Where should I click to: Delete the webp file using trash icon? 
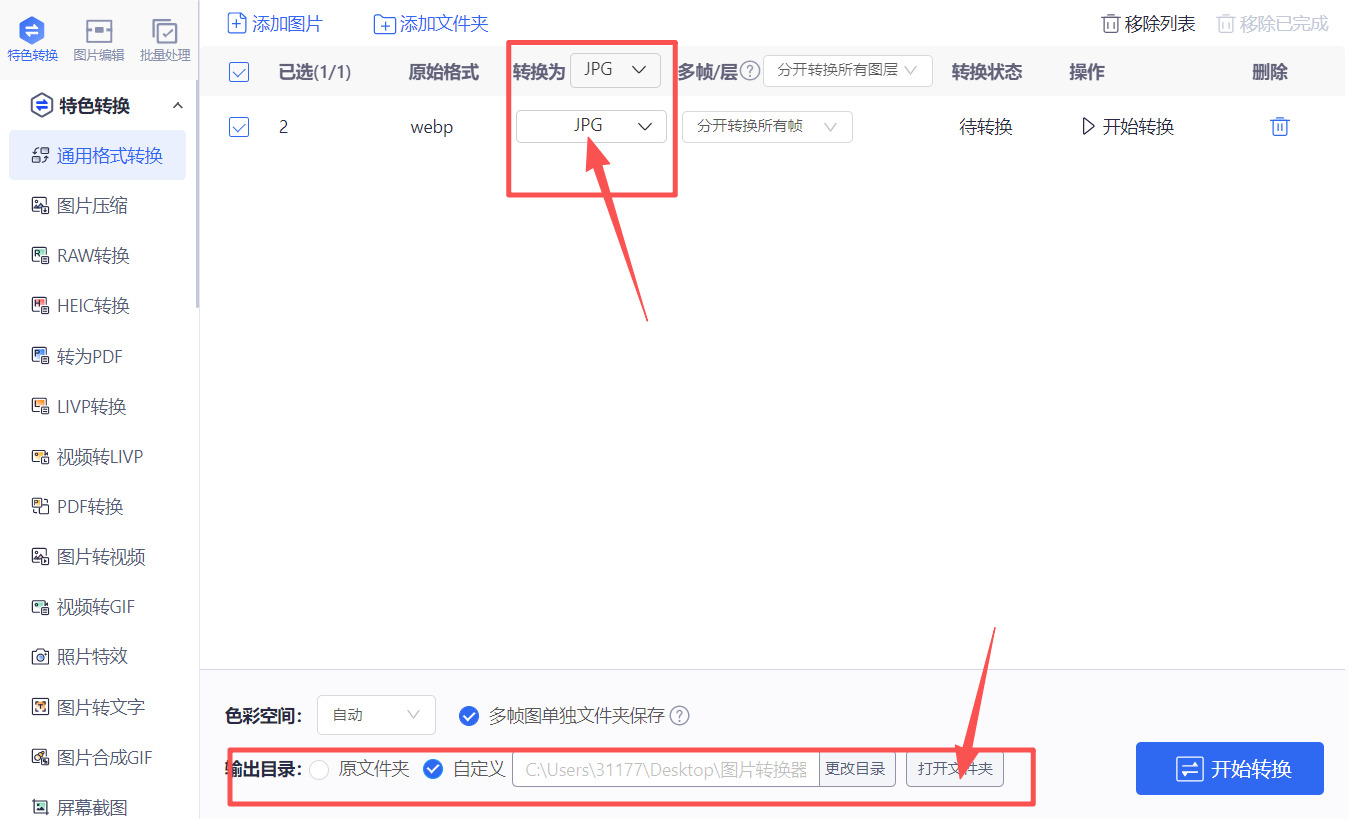tap(1280, 126)
